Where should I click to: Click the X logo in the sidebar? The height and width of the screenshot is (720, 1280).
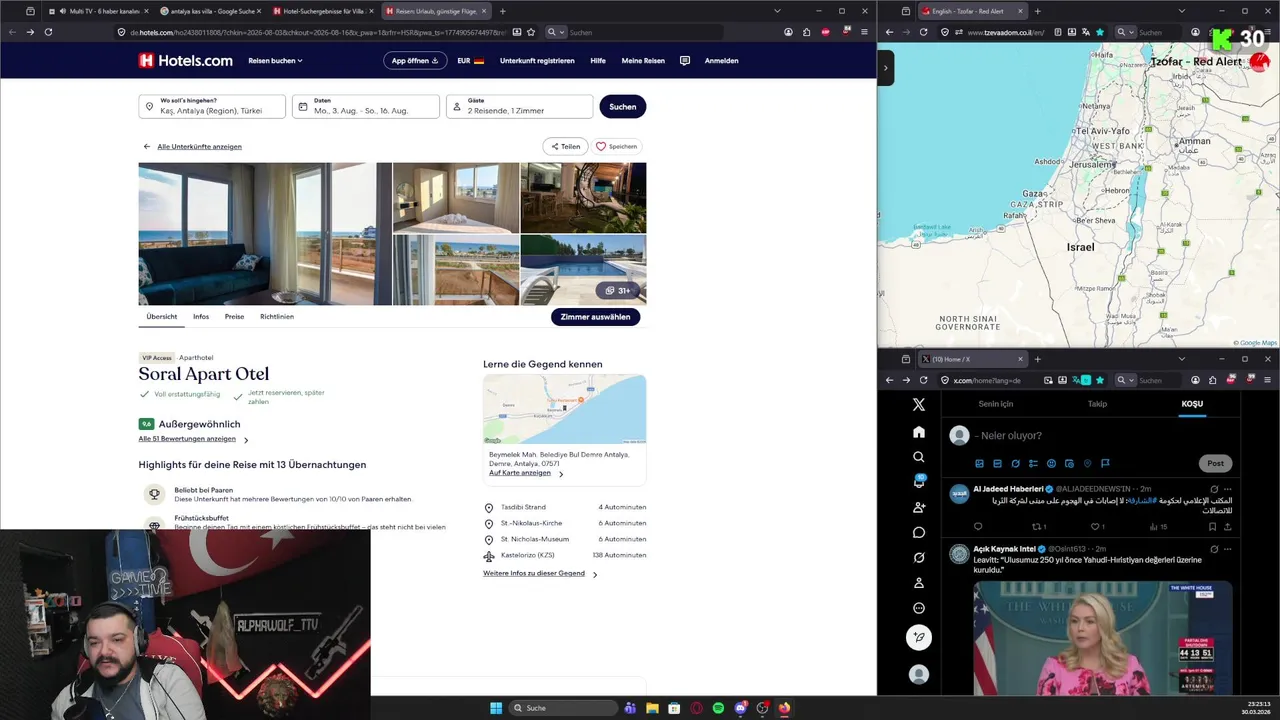point(919,404)
